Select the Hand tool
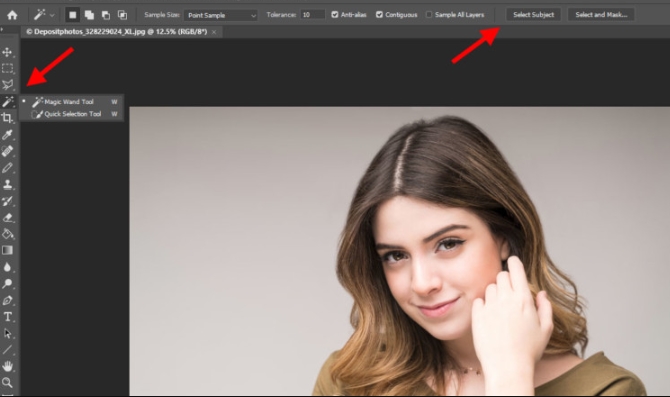 point(7,366)
